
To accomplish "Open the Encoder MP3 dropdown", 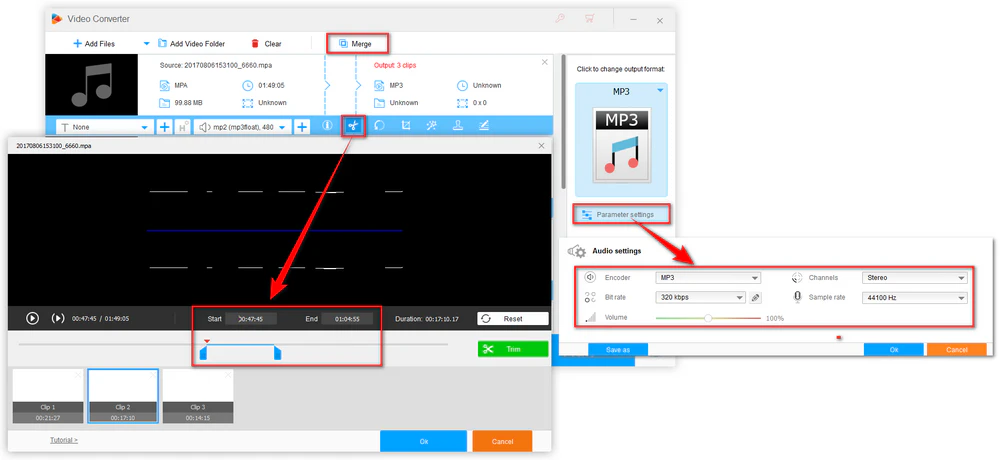I will pyautogui.click(x=708, y=278).
